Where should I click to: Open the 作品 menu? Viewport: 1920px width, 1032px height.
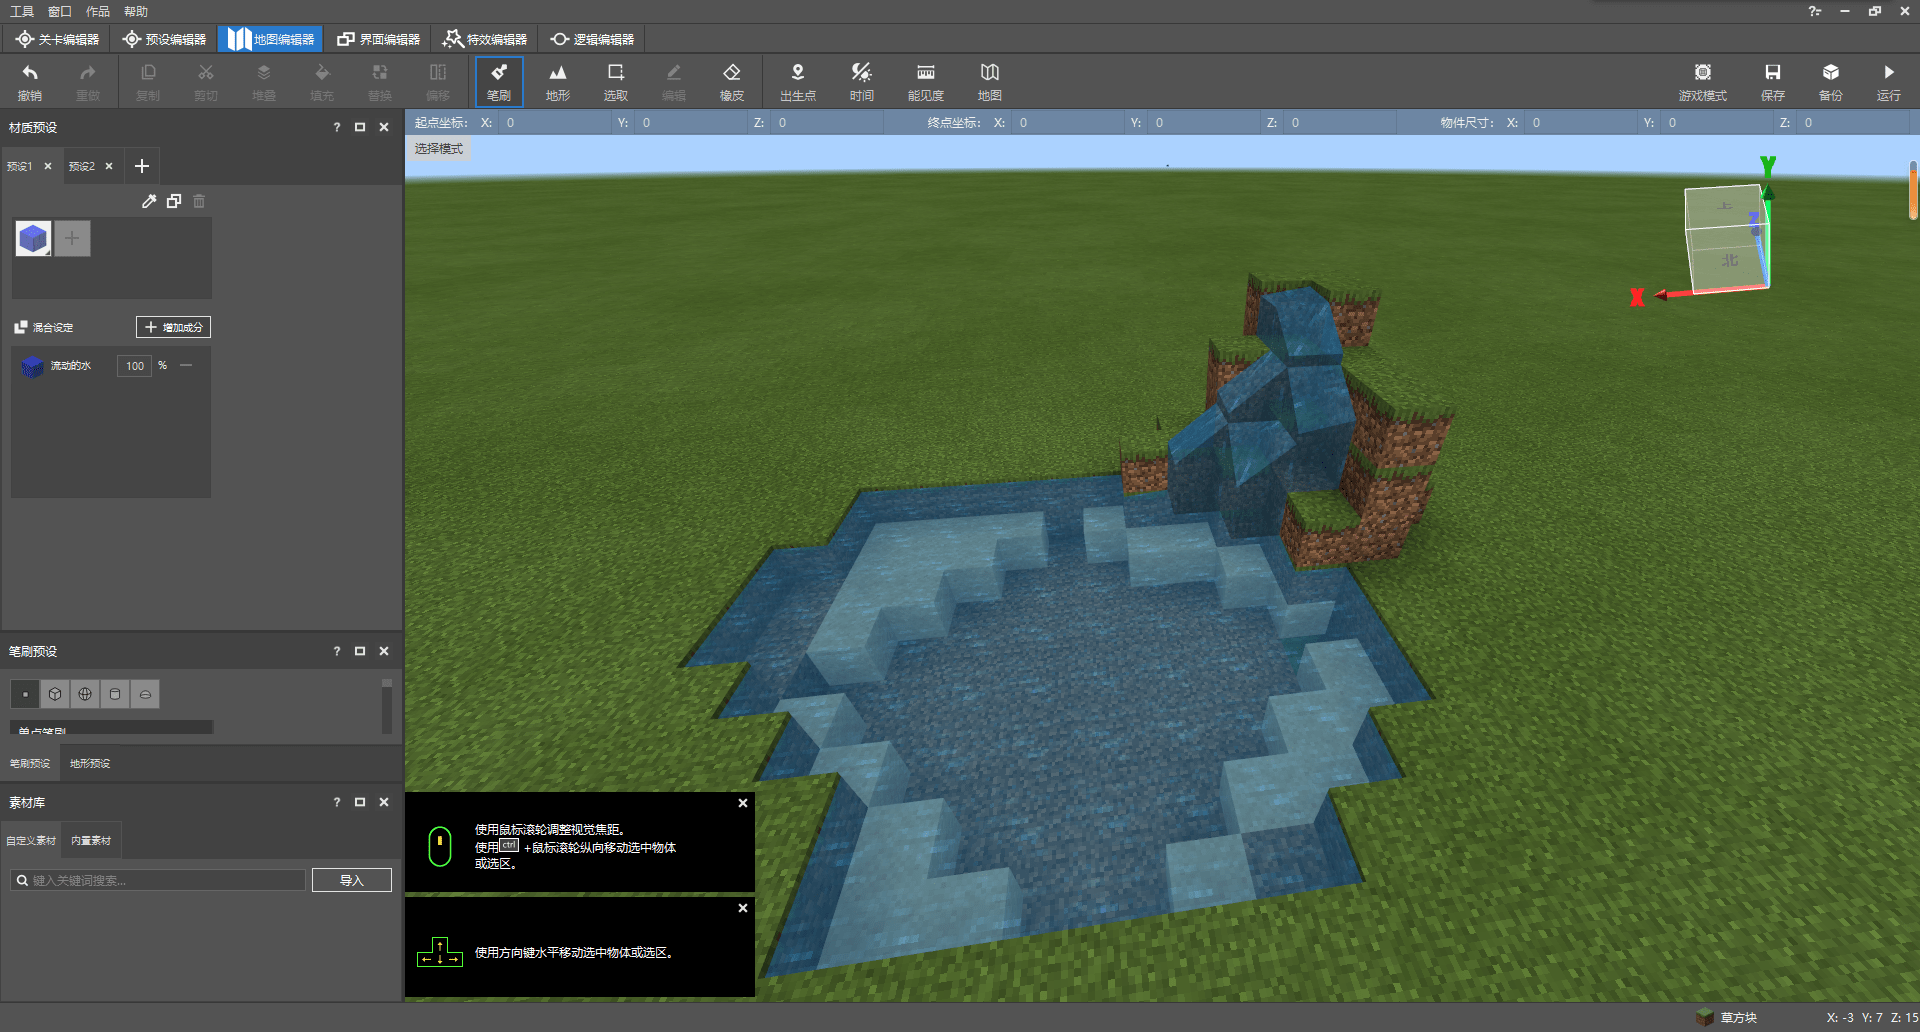point(98,11)
